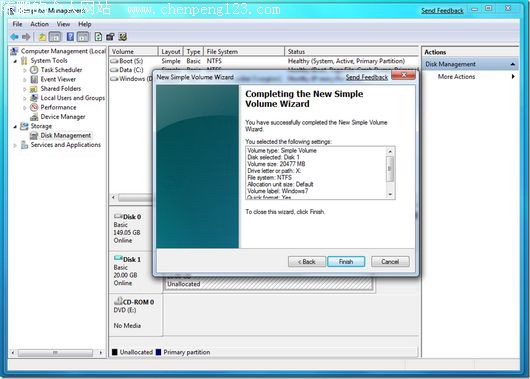Sort by the Status column header

(352, 51)
